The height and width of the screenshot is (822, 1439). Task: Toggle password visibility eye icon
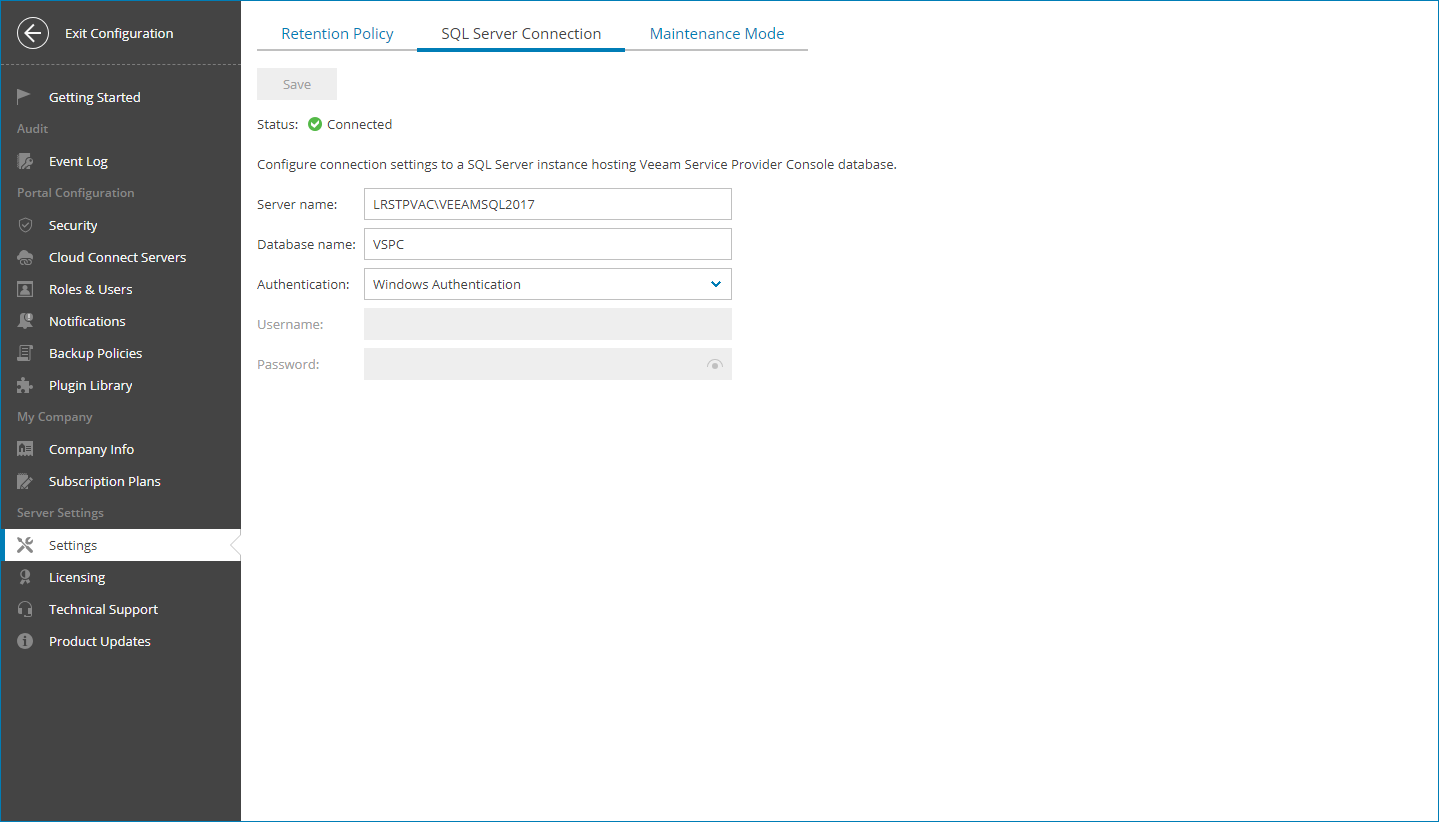coord(714,365)
